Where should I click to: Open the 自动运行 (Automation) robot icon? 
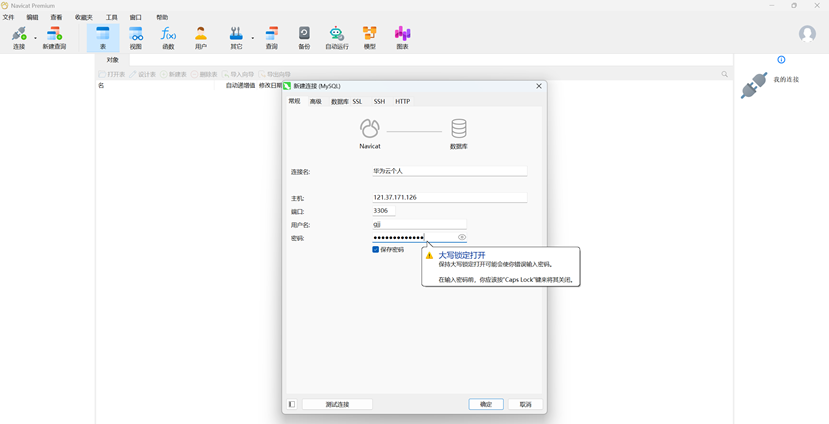[x=337, y=38]
